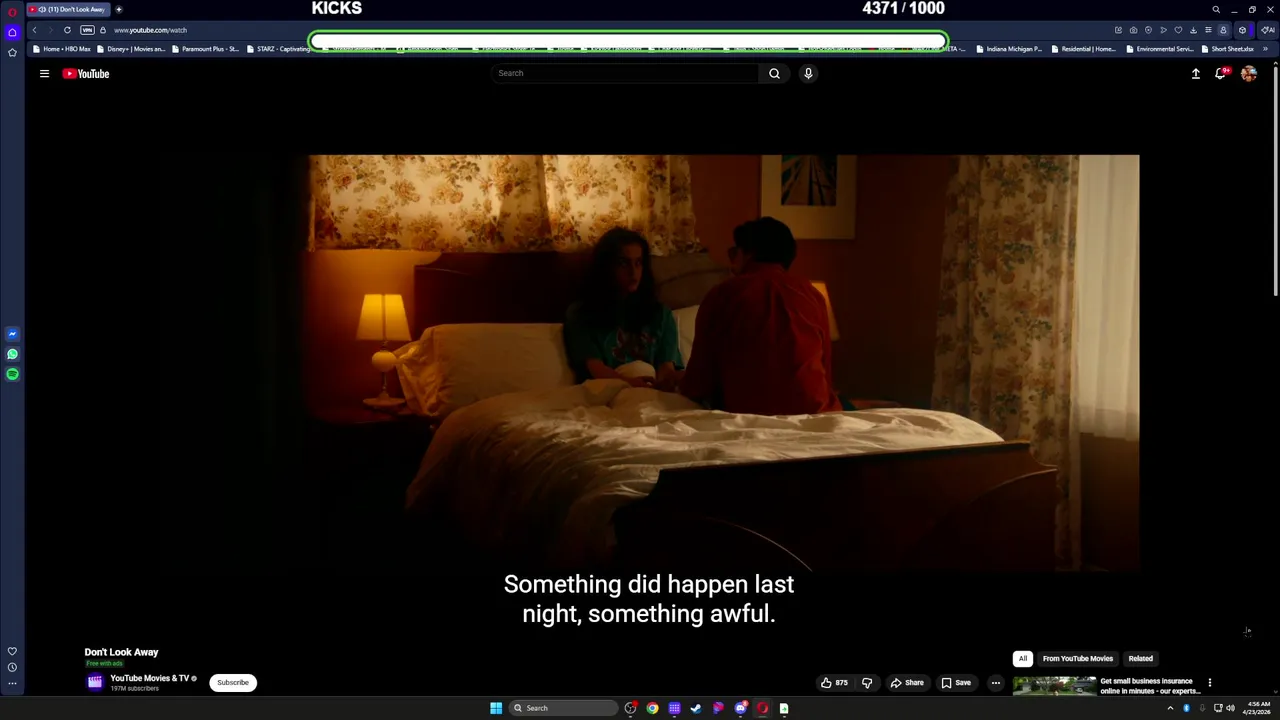
Task: Share the Don't Look Away video
Action: pyautogui.click(x=907, y=683)
